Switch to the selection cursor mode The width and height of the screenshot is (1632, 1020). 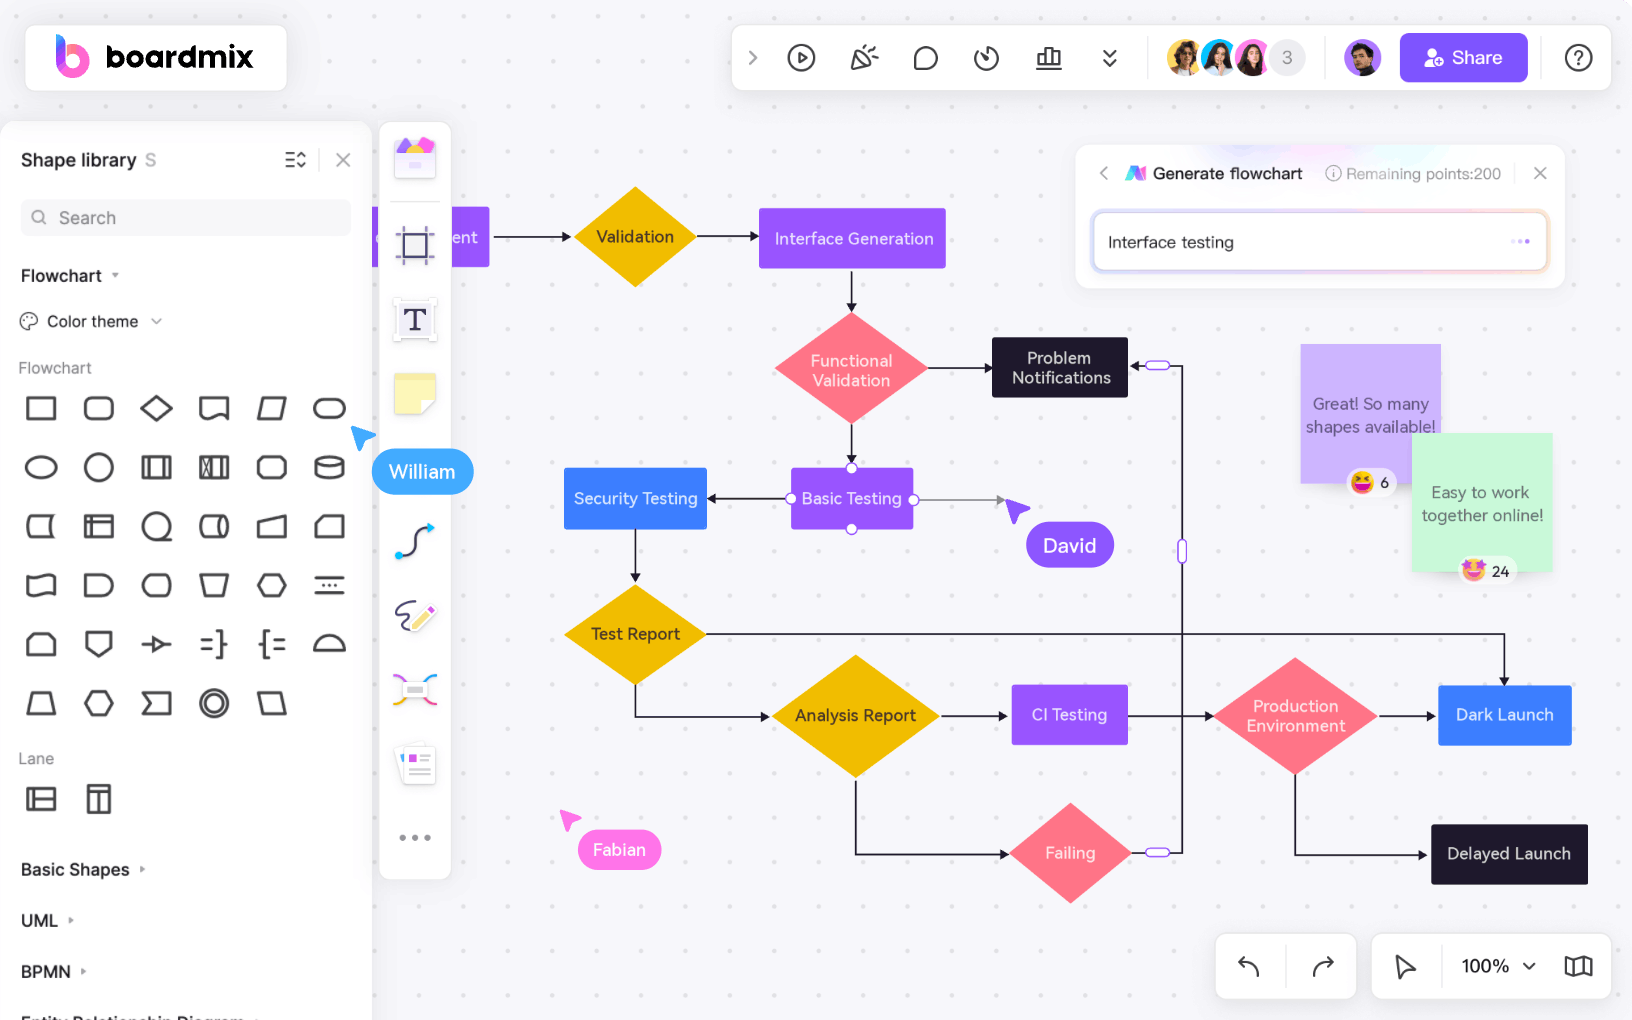click(1405, 966)
